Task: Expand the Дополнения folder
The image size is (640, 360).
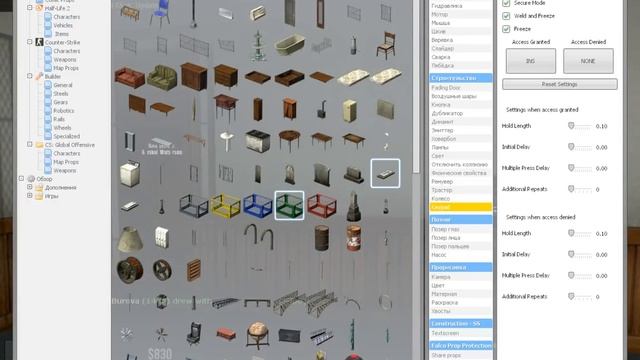Action: pyautogui.click(x=30, y=187)
